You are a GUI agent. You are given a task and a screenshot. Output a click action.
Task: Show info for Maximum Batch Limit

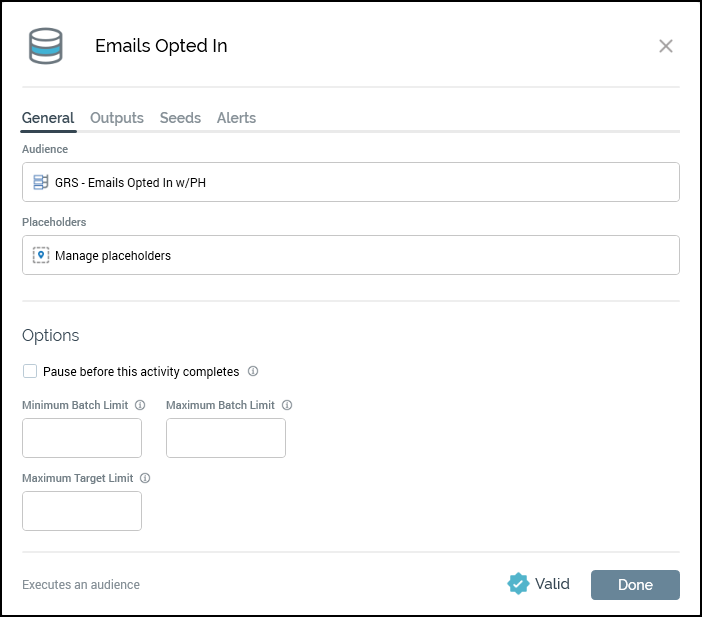[x=287, y=405]
